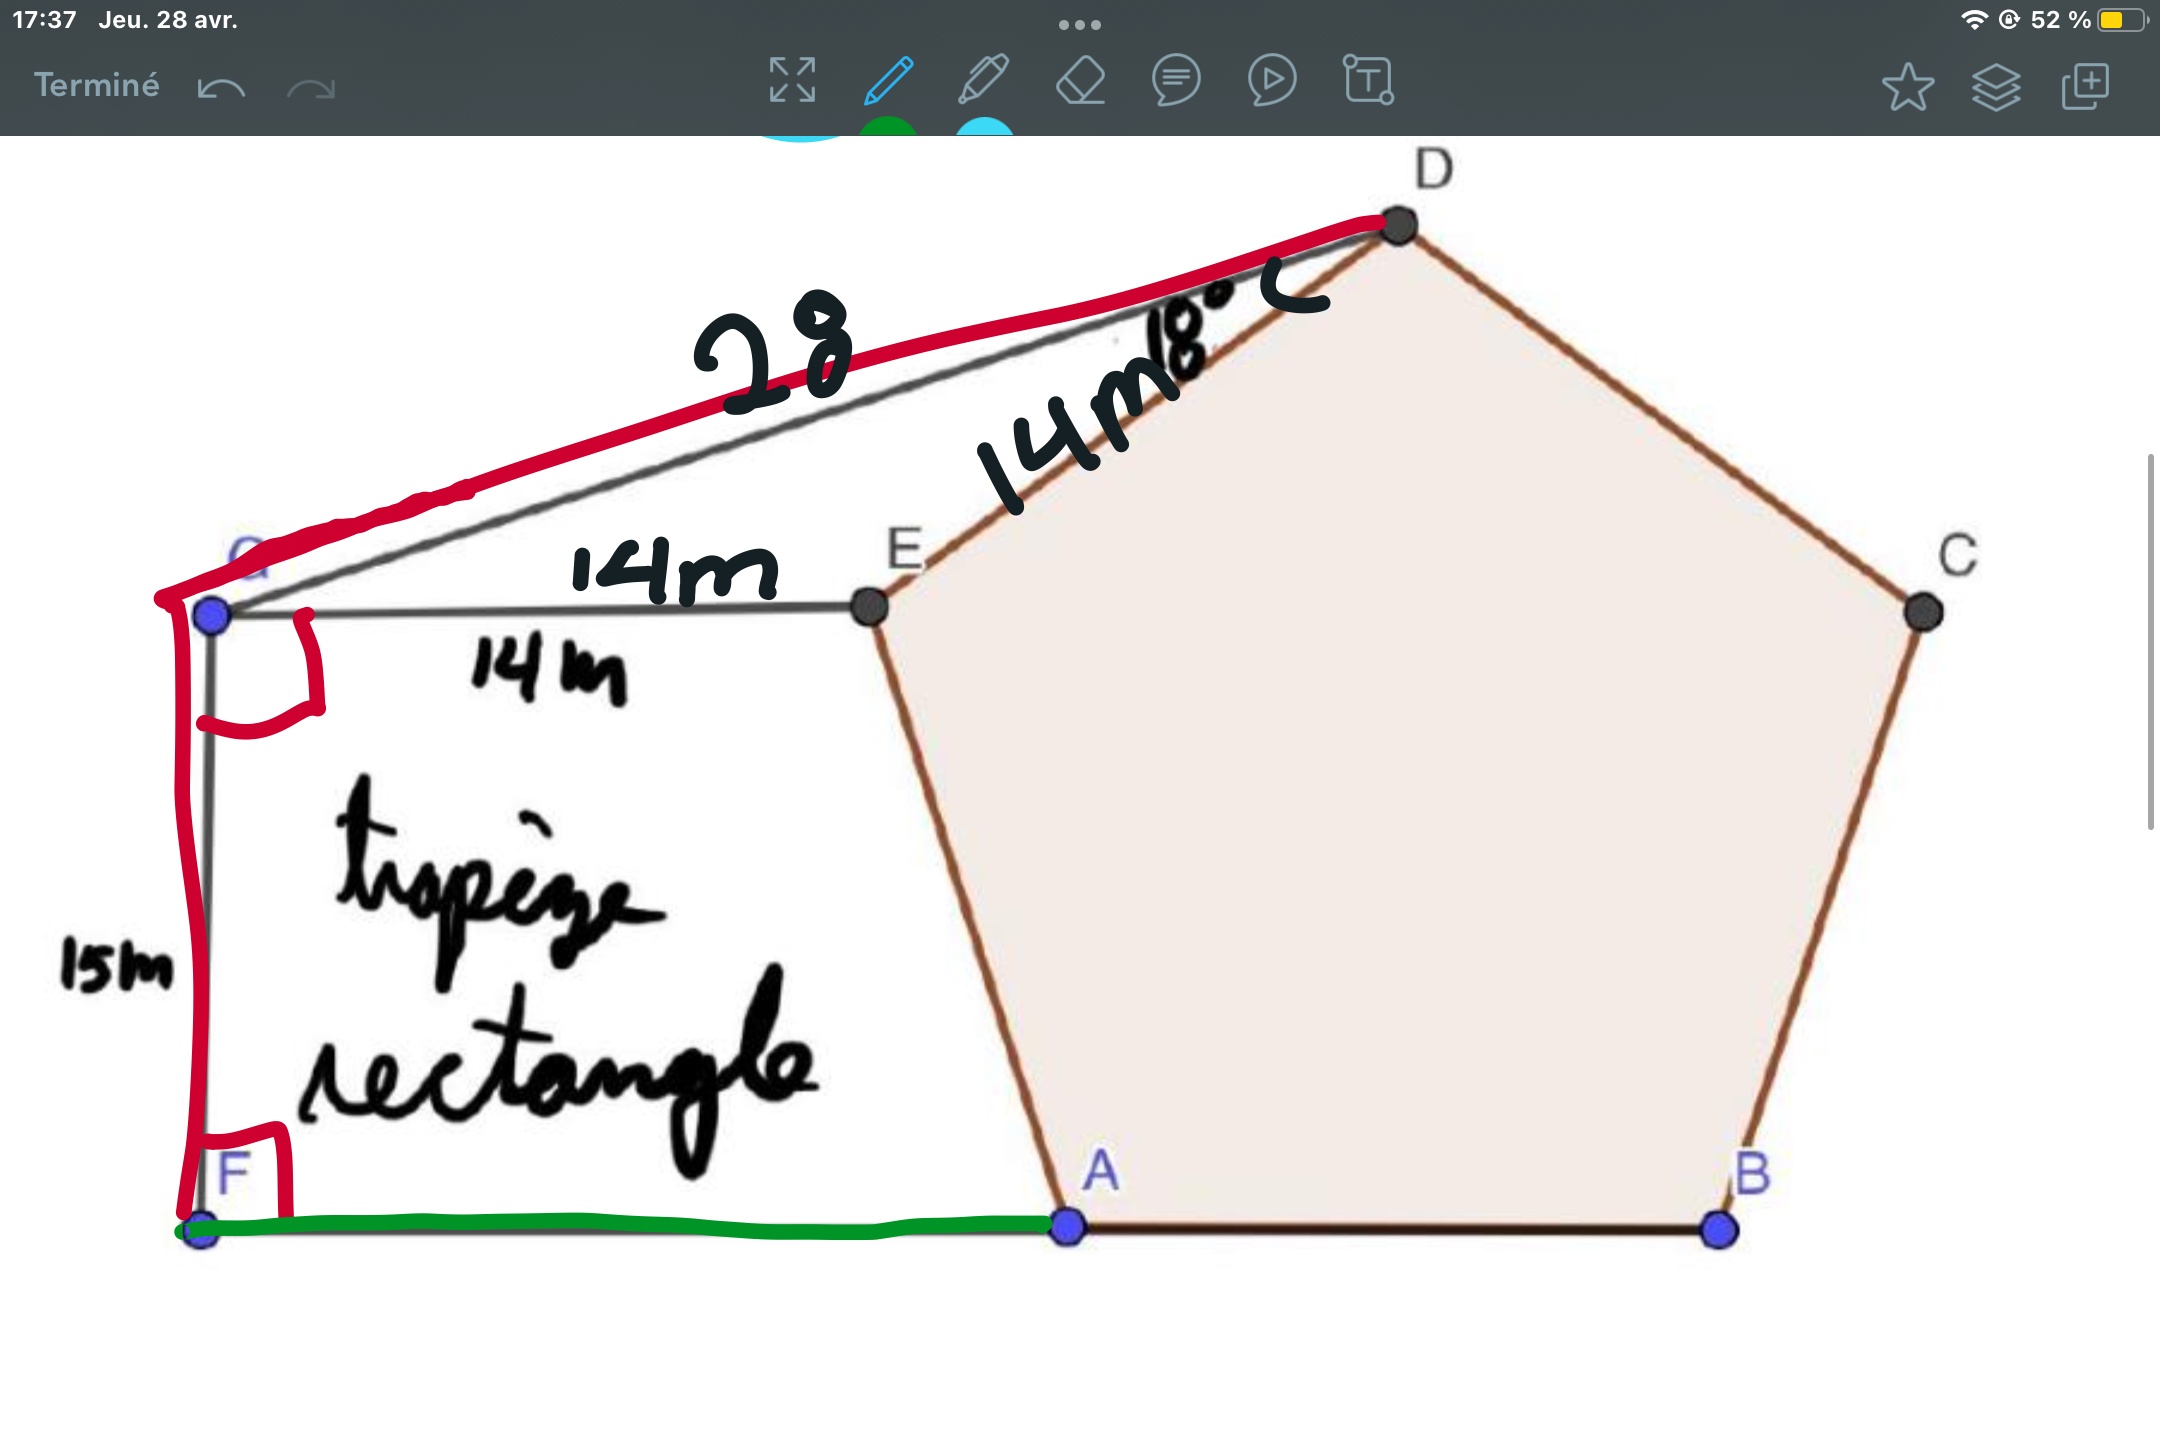Viewport: 2160px width, 1447px height.
Task: Click the star favorite icon
Action: coord(1907,86)
